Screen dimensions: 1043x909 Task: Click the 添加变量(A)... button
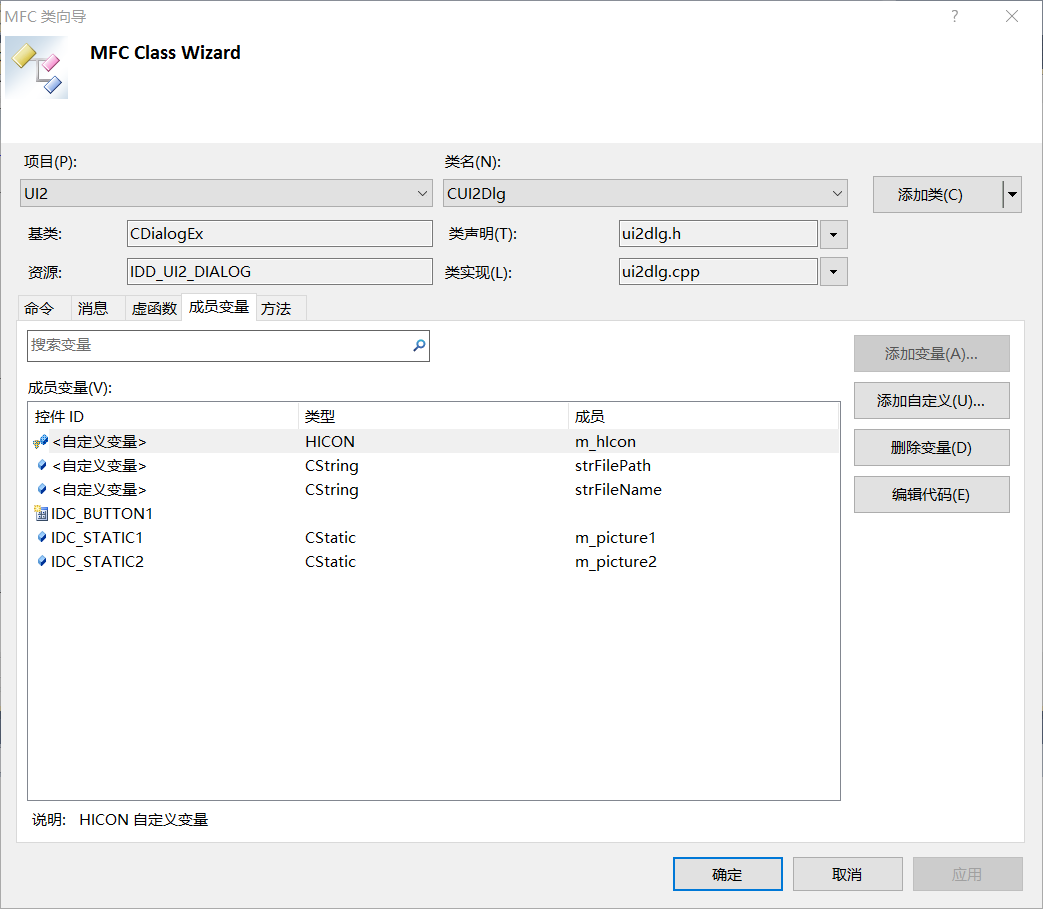coord(931,354)
